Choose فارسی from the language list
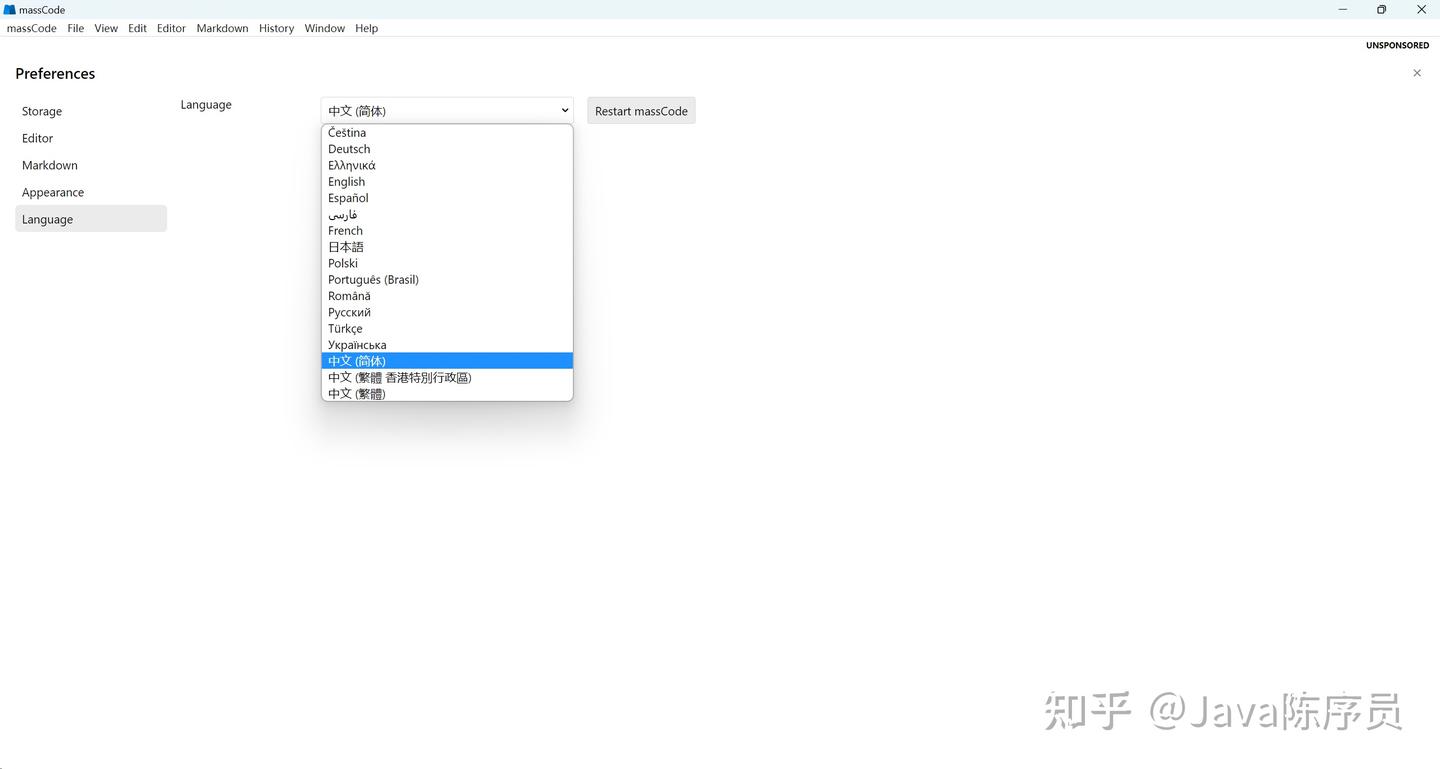 (x=447, y=214)
